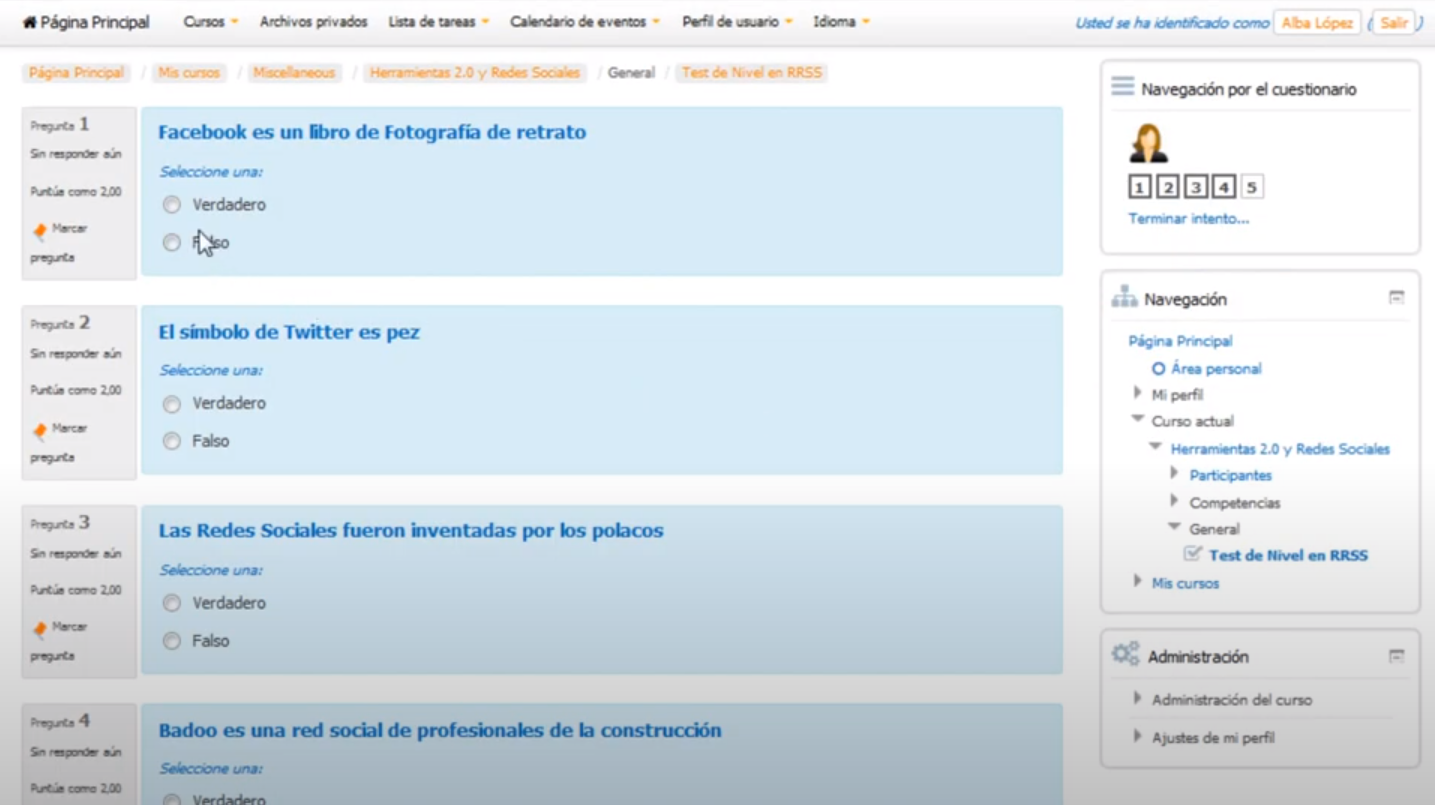This screenshot has height=805, width=1435.
Task: Click the 'General' breadcrumb text
Action: coord(631,73)
